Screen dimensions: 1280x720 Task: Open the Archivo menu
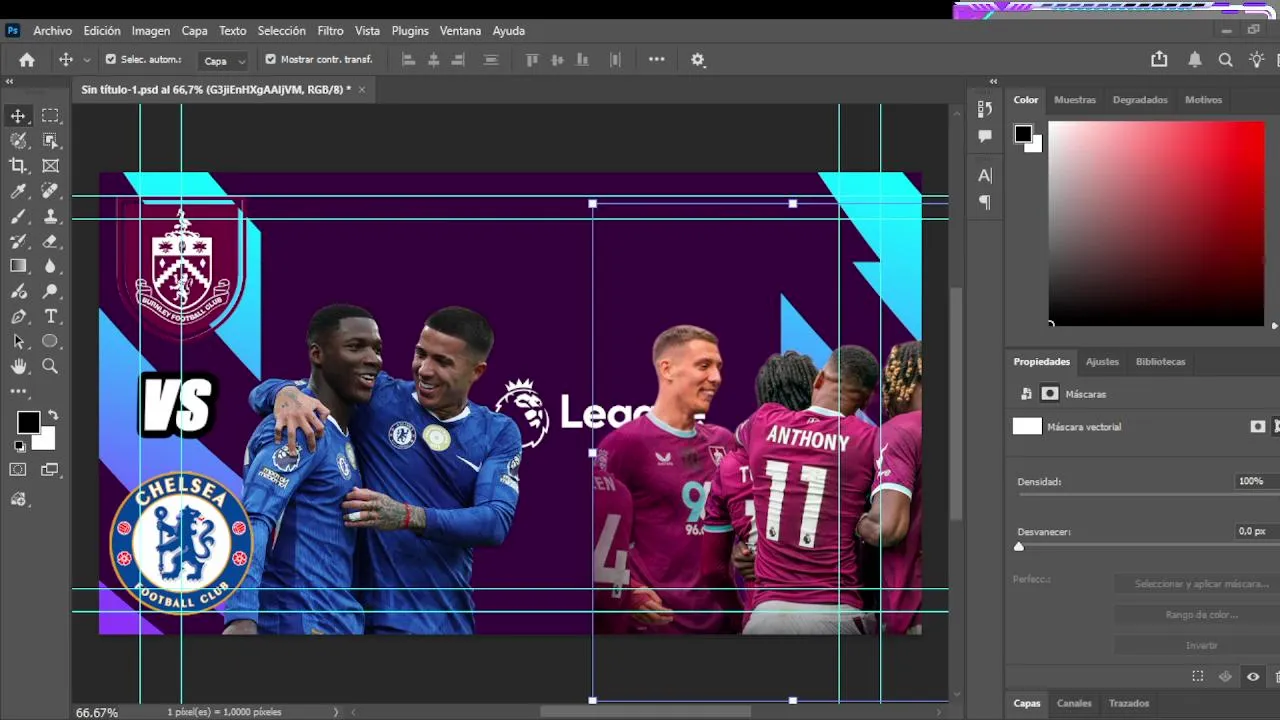coord(53,31)
